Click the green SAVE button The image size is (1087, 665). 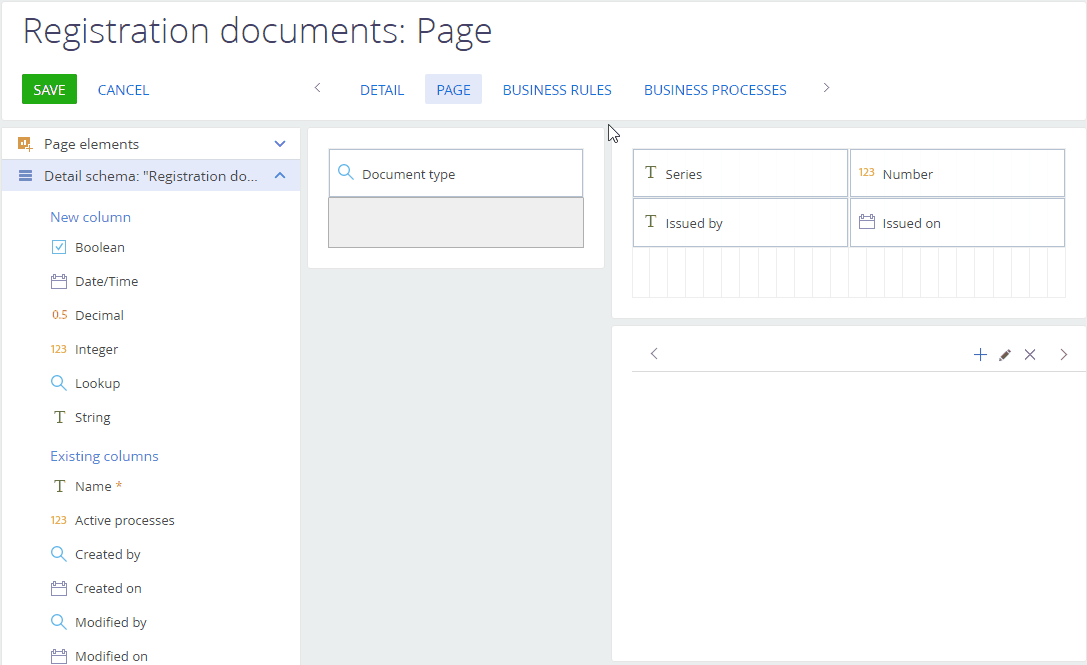click(49, 89)
